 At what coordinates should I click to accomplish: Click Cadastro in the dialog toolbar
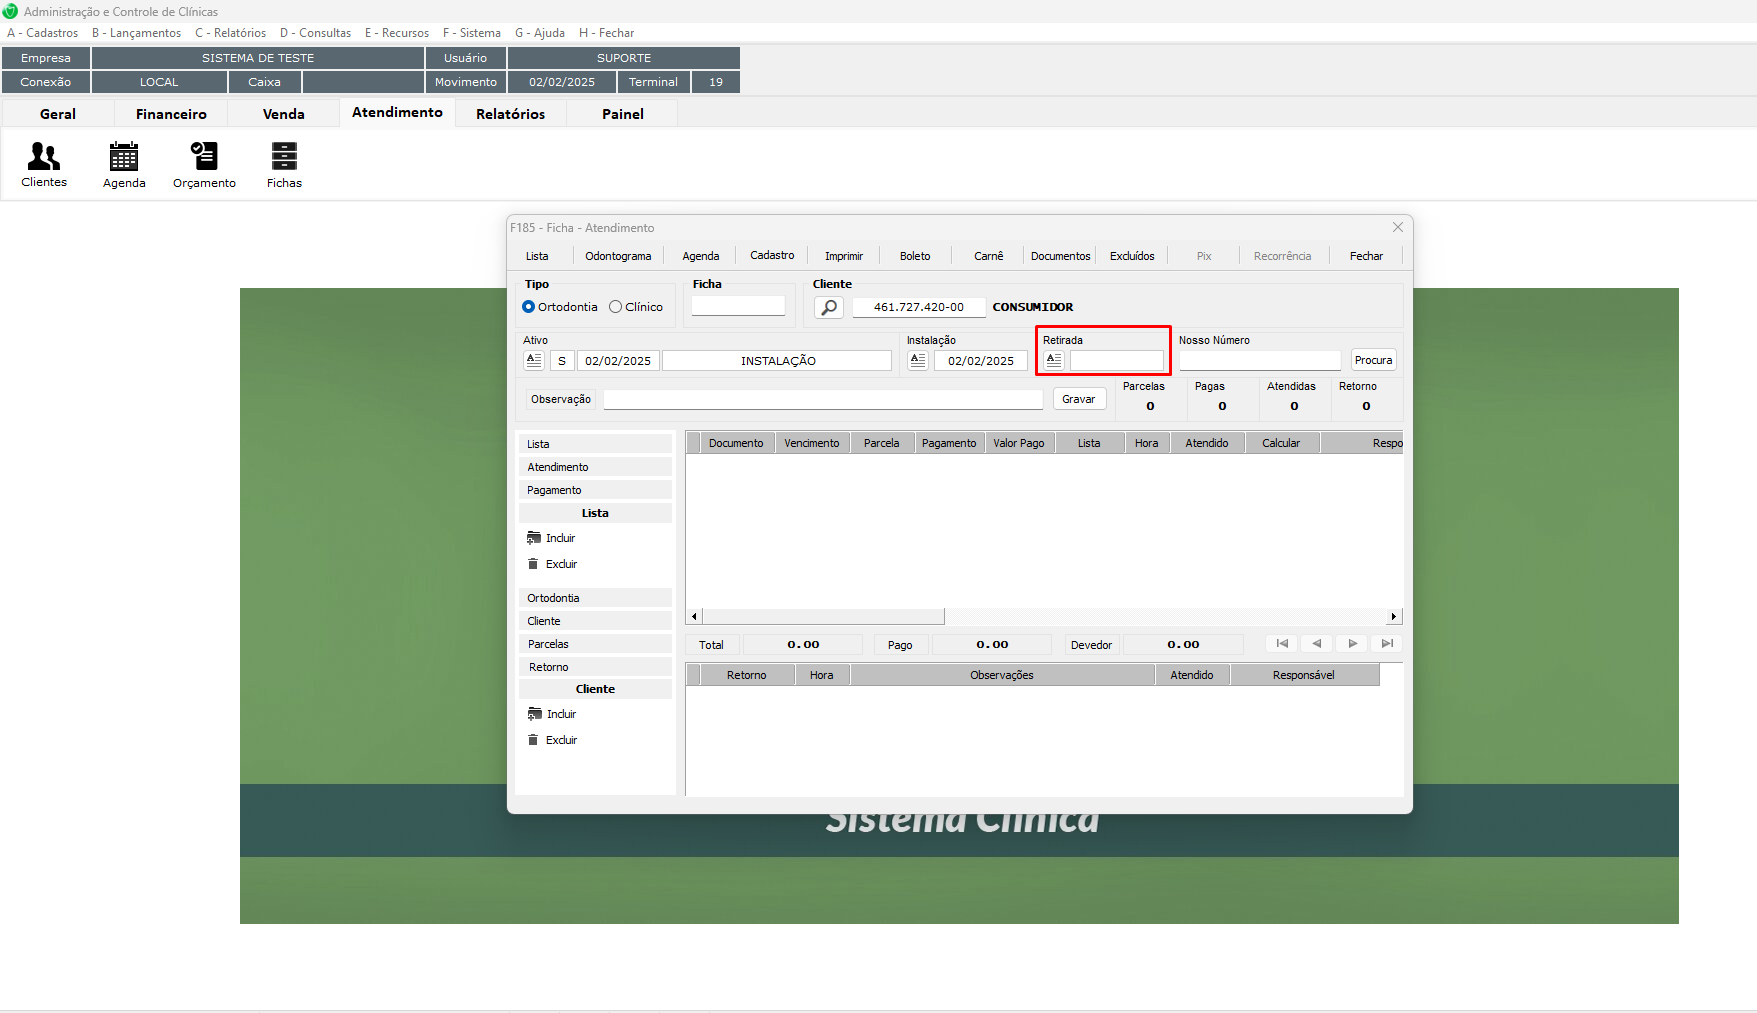coord(772,255)
